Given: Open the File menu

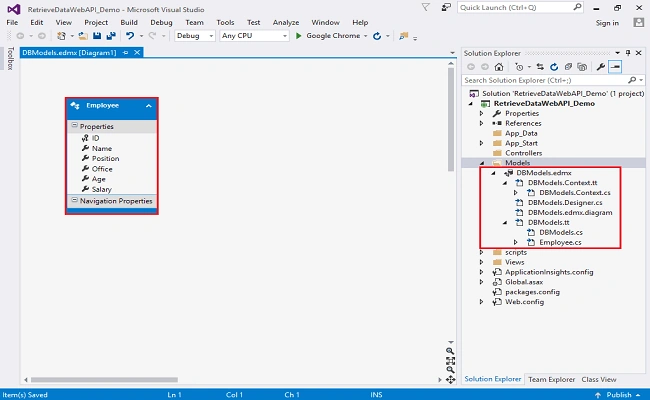Looking at the screenshot, I should [x=12, y=22].
